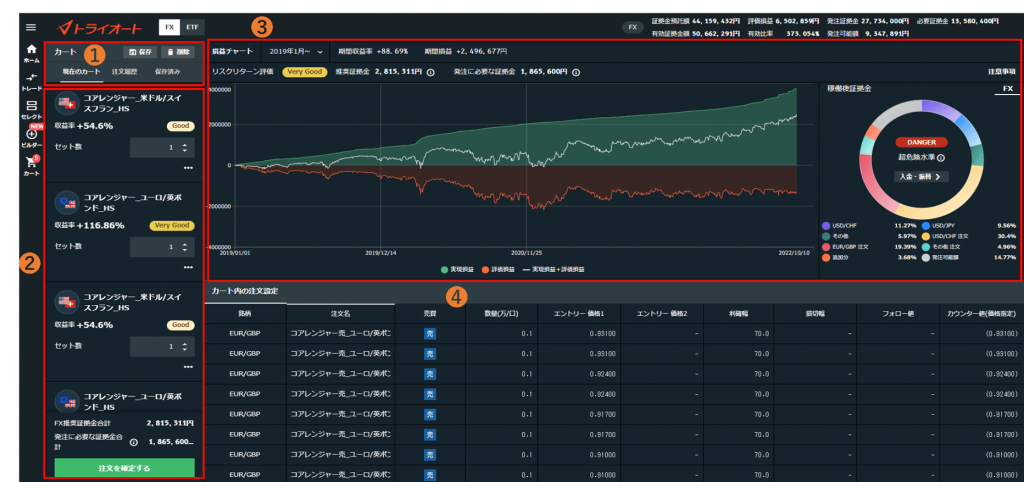The width and height of the screenshot is (1024, 482).
Task: Click info icon beside 超危険水準
Action: coord(941,157)
